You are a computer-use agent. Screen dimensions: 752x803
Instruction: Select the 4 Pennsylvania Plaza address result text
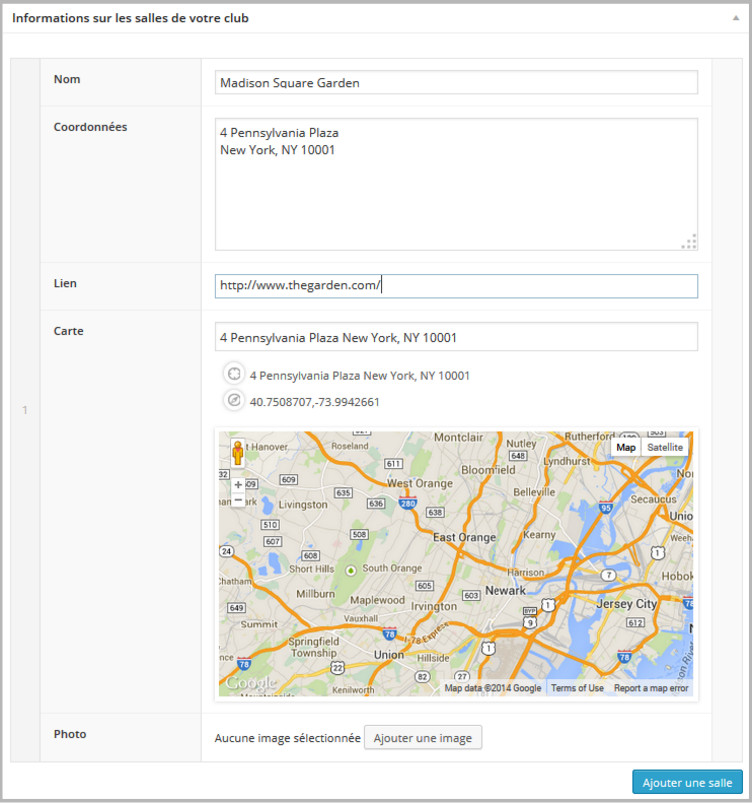360,376
